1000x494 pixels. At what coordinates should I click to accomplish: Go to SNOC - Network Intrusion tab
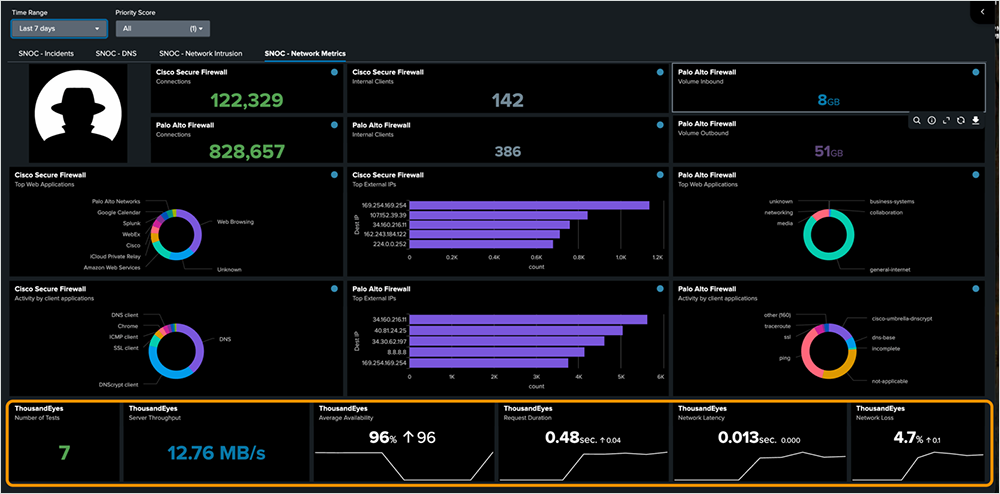click(x=201, y=53)
